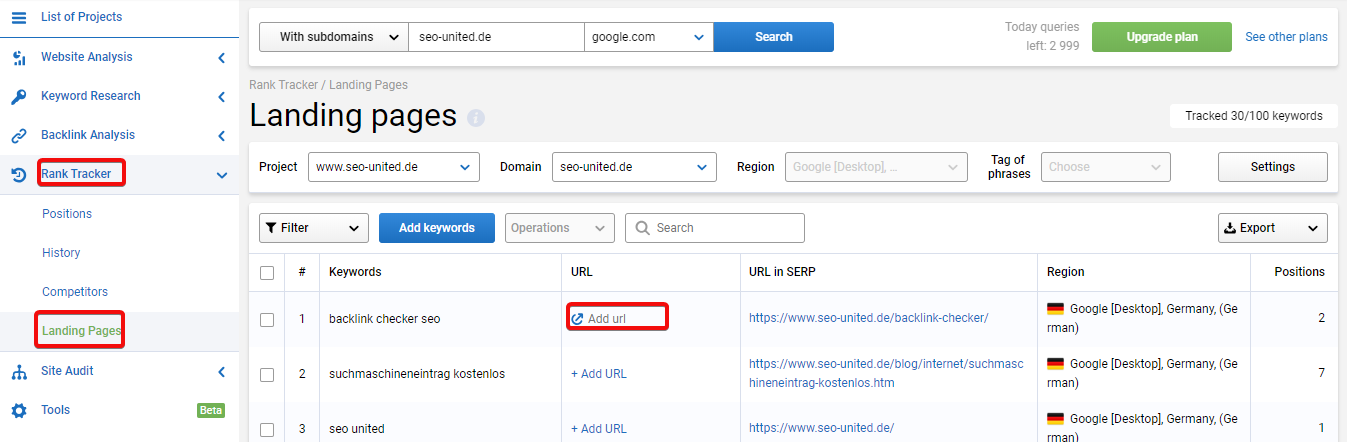Image resolution: width=1347 pixels, height=442 pixels.
Task: Click the German flag in row 1
Action: 1055,309
